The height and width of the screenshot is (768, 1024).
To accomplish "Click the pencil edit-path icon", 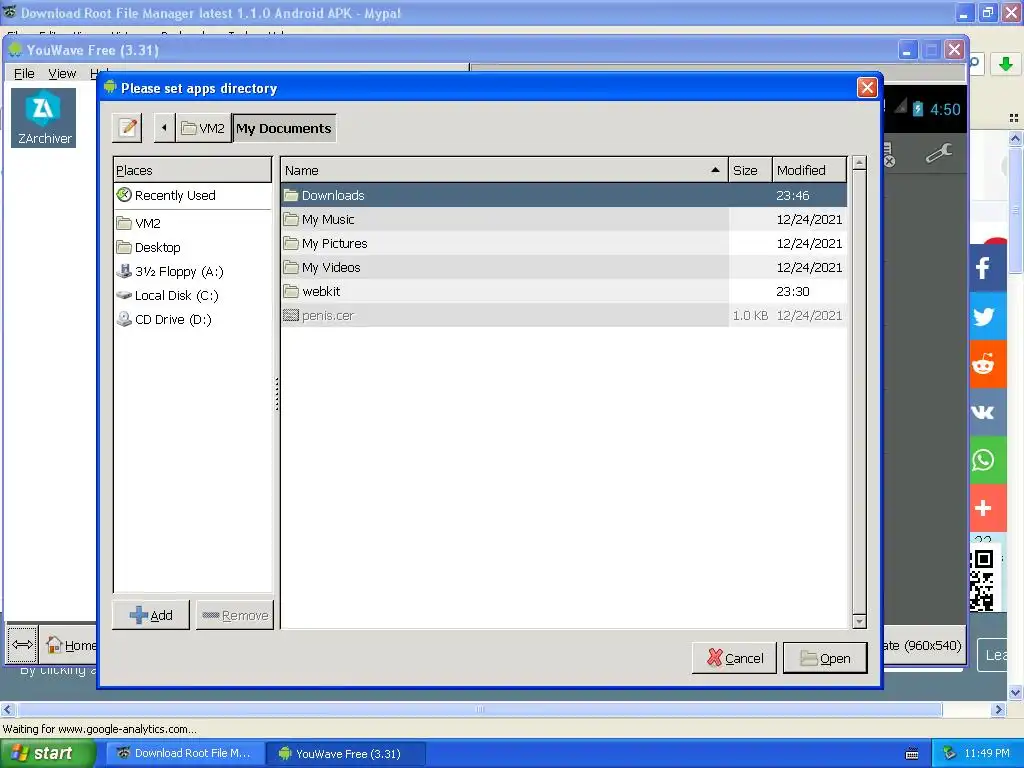I will tap(127, 127).
